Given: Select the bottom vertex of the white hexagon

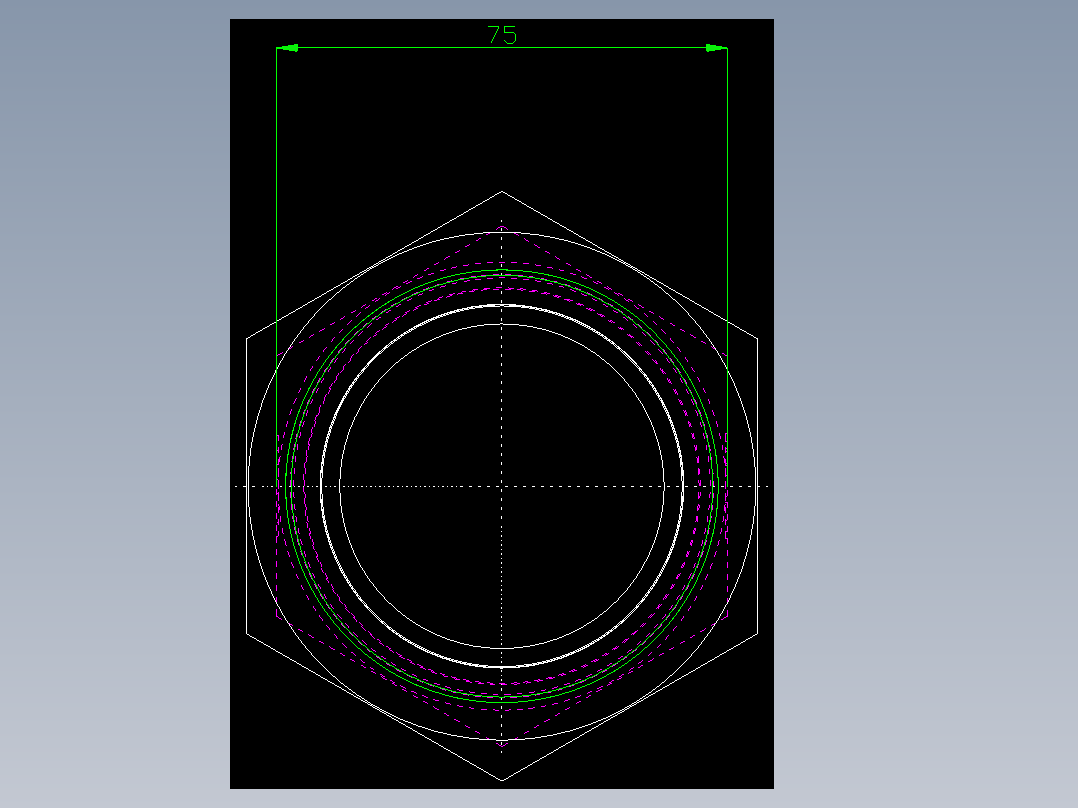Looking at the screenshot, I should coord(502,780).
